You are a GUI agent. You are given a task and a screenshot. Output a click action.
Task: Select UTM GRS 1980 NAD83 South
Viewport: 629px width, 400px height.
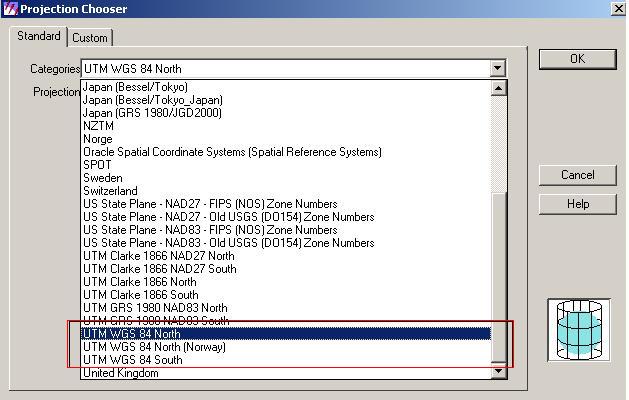click(x=286, y=321)
